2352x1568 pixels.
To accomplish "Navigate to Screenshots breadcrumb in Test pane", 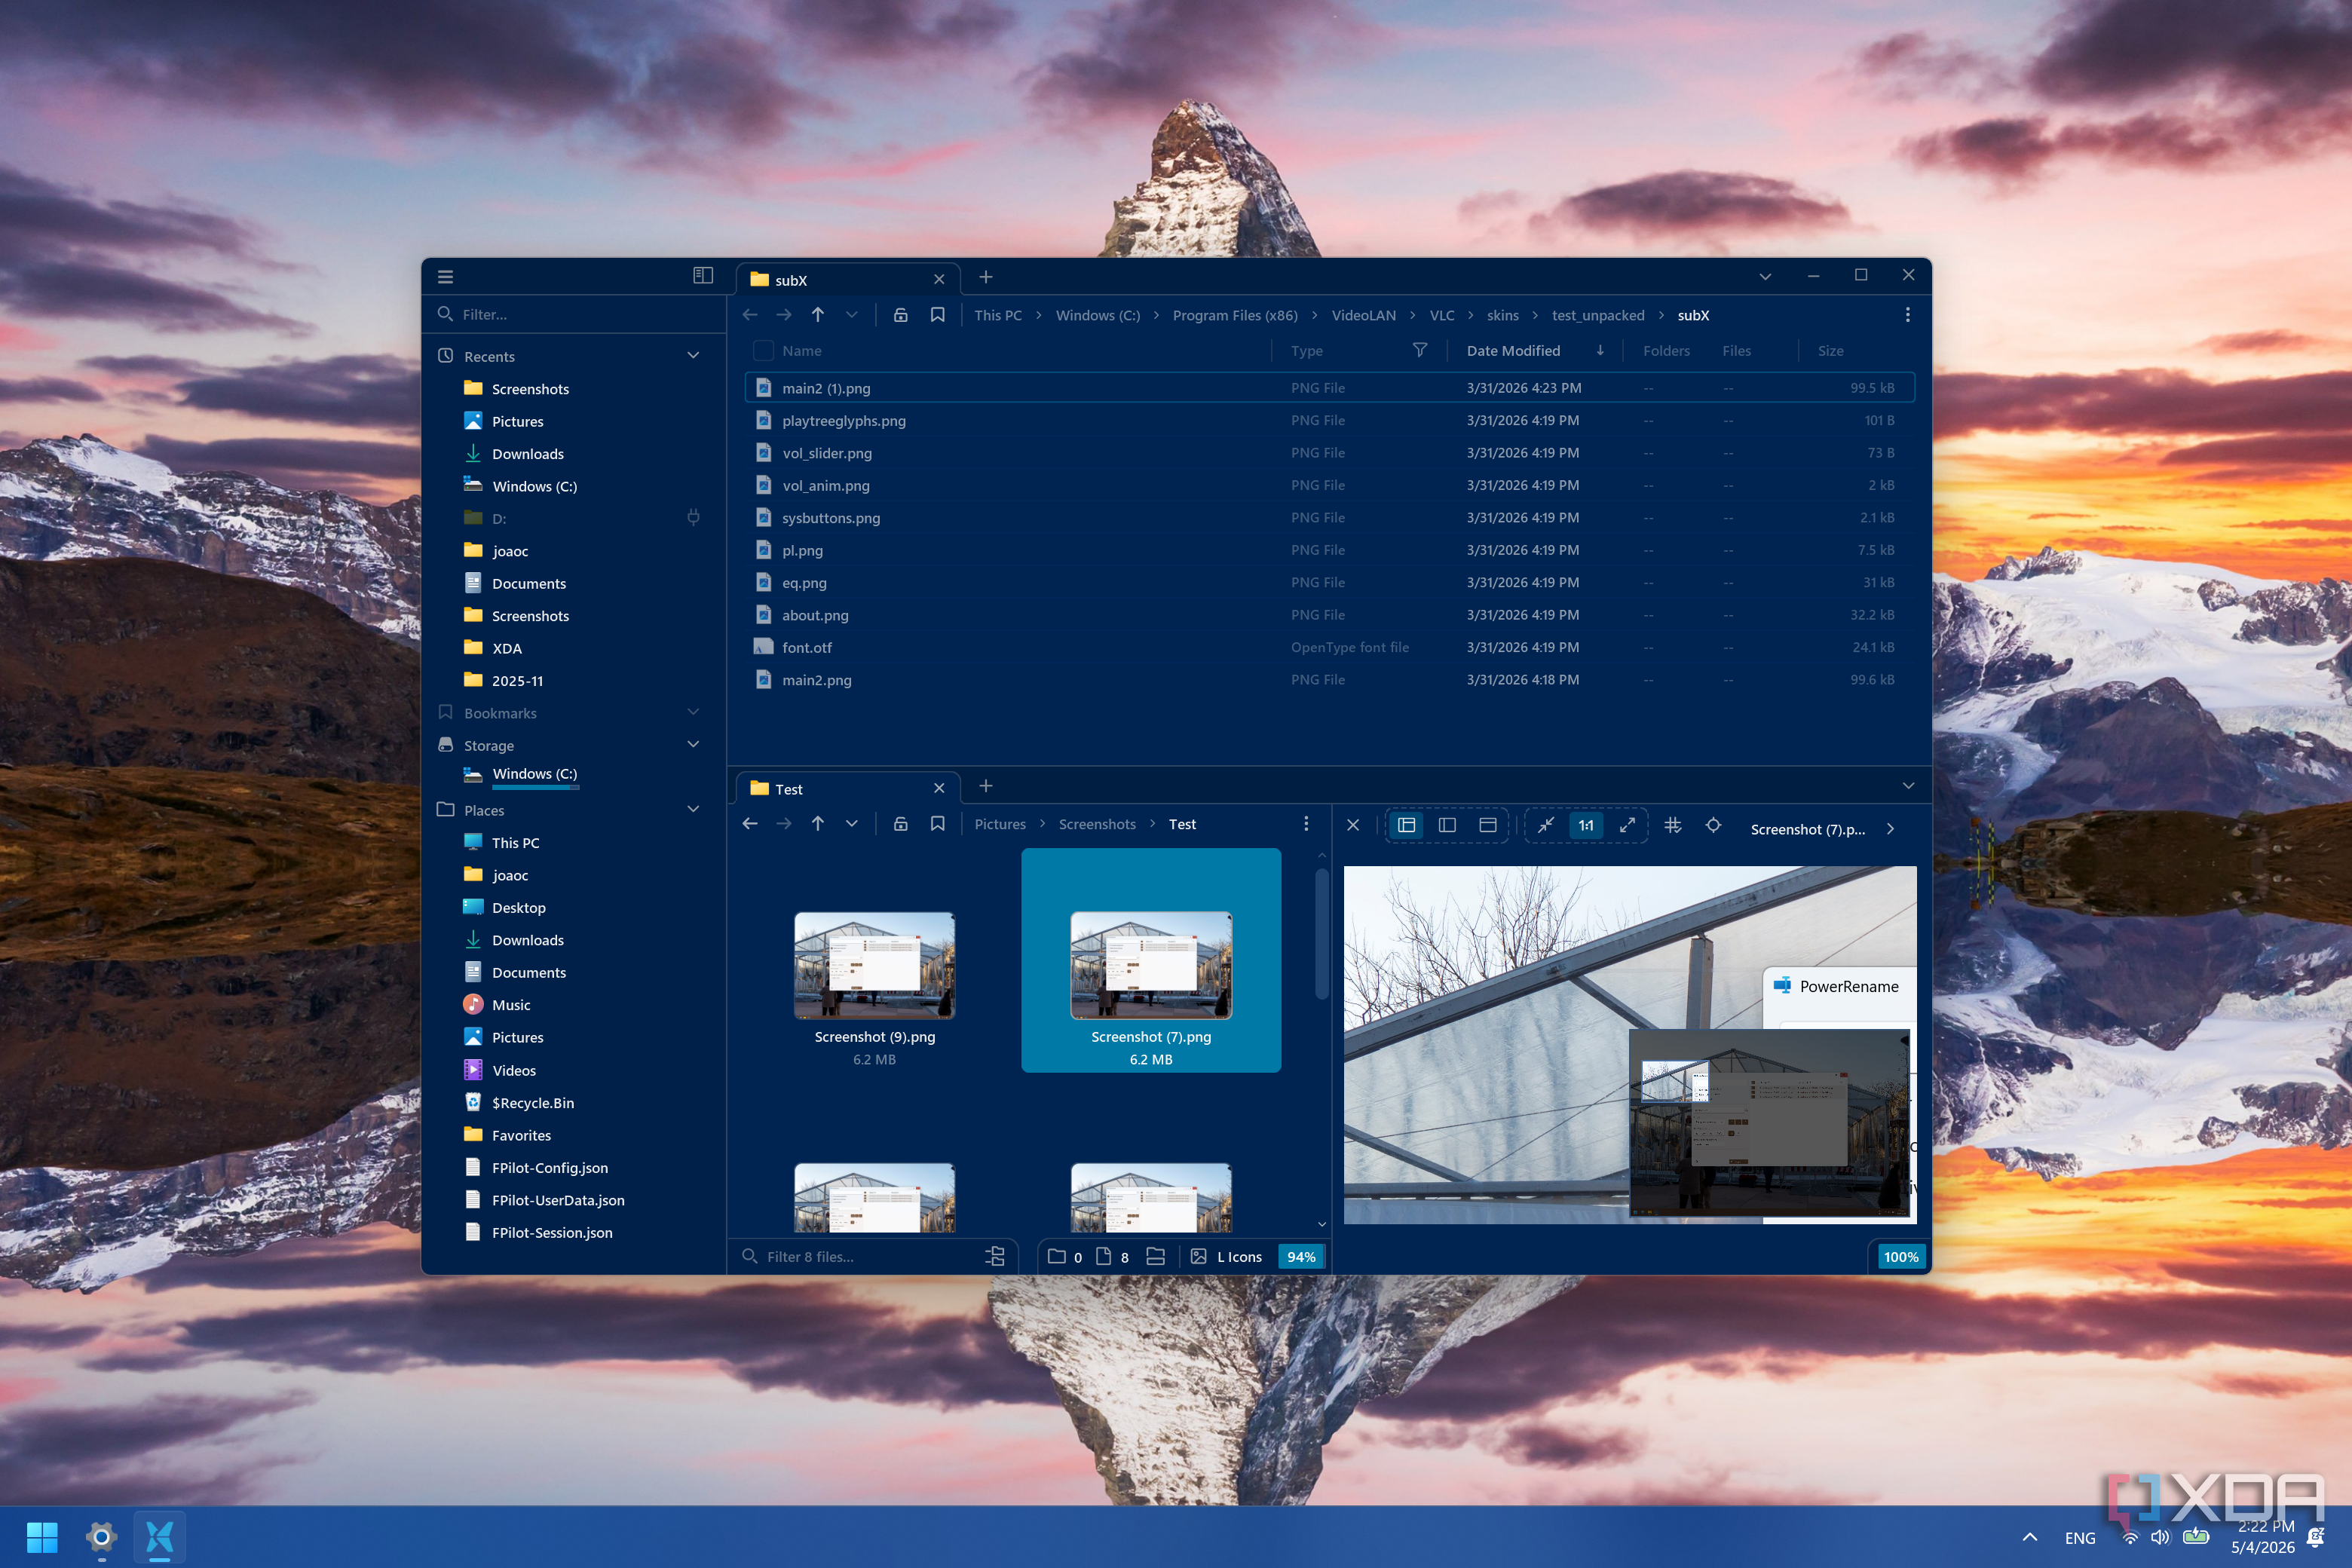I will click(x=1097, y=824).
